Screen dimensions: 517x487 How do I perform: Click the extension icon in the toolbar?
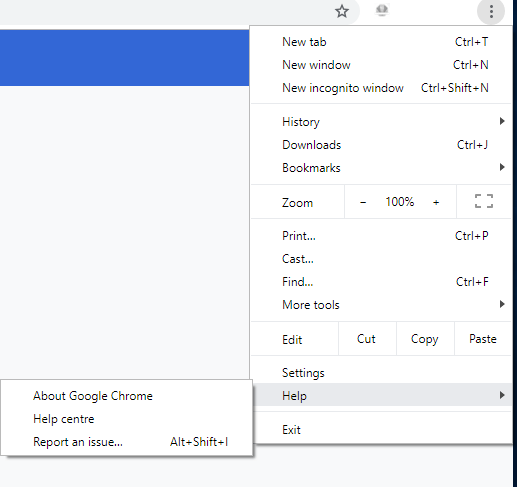[x=382, y=10]
